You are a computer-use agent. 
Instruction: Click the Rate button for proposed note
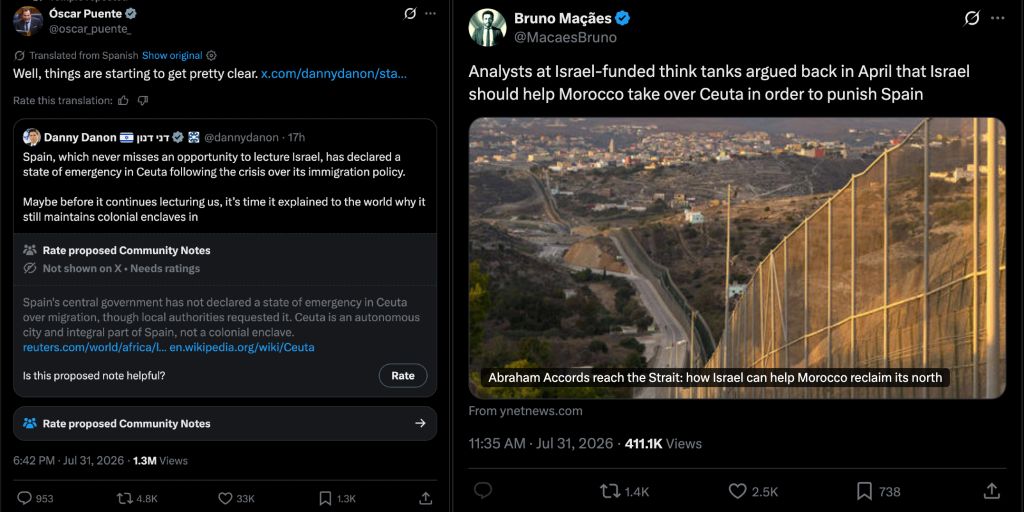403,376
